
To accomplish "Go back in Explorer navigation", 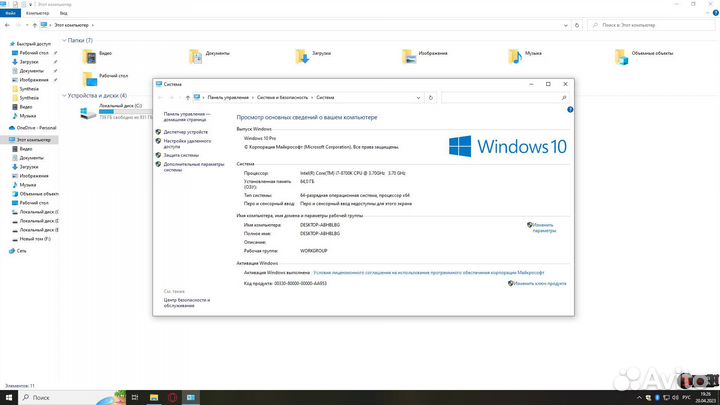I will point(7,25).
